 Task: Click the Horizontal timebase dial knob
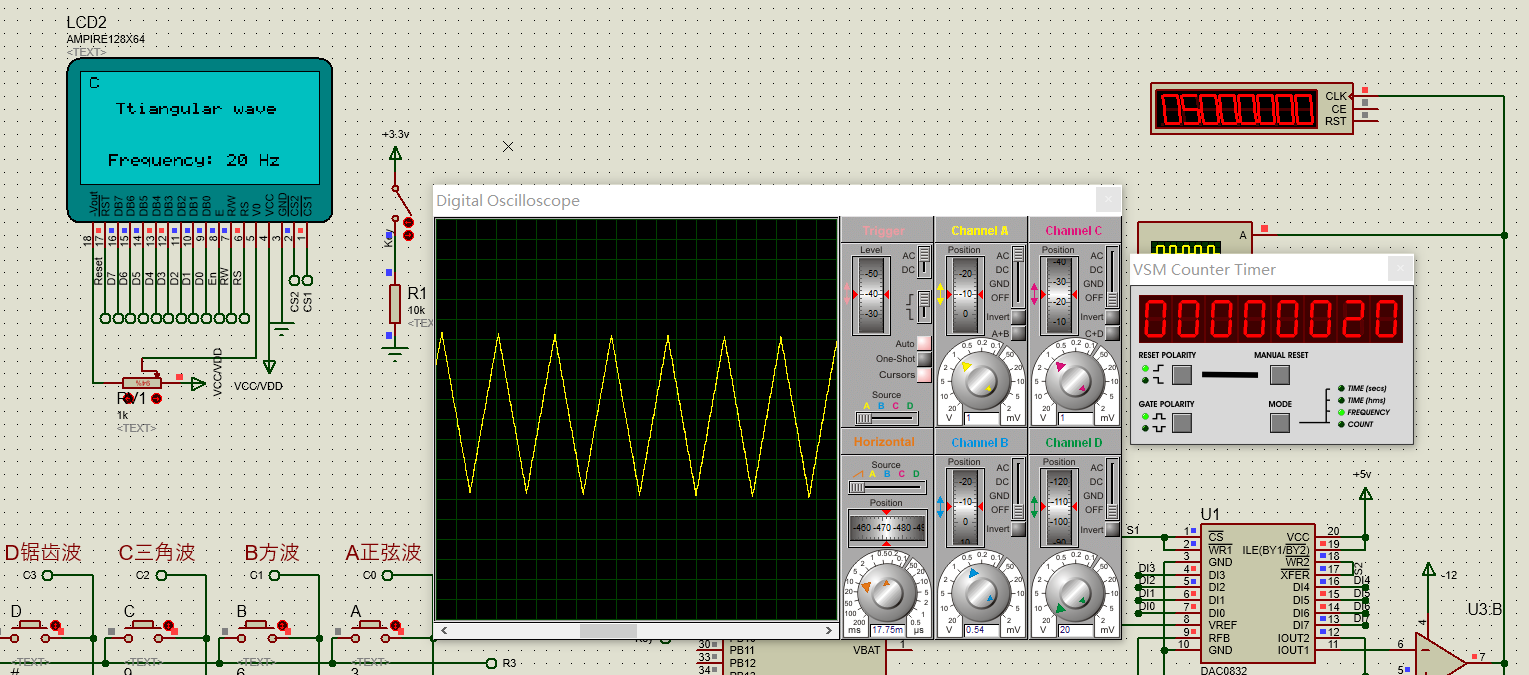tap(886, 594)
